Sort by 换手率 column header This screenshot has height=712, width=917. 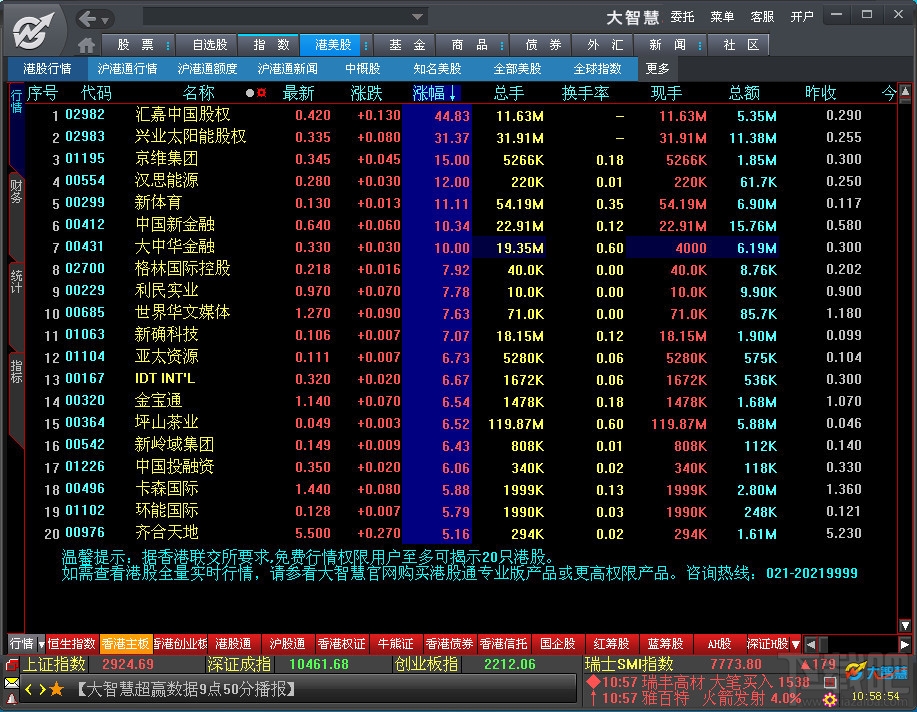[x=585, y=93]
